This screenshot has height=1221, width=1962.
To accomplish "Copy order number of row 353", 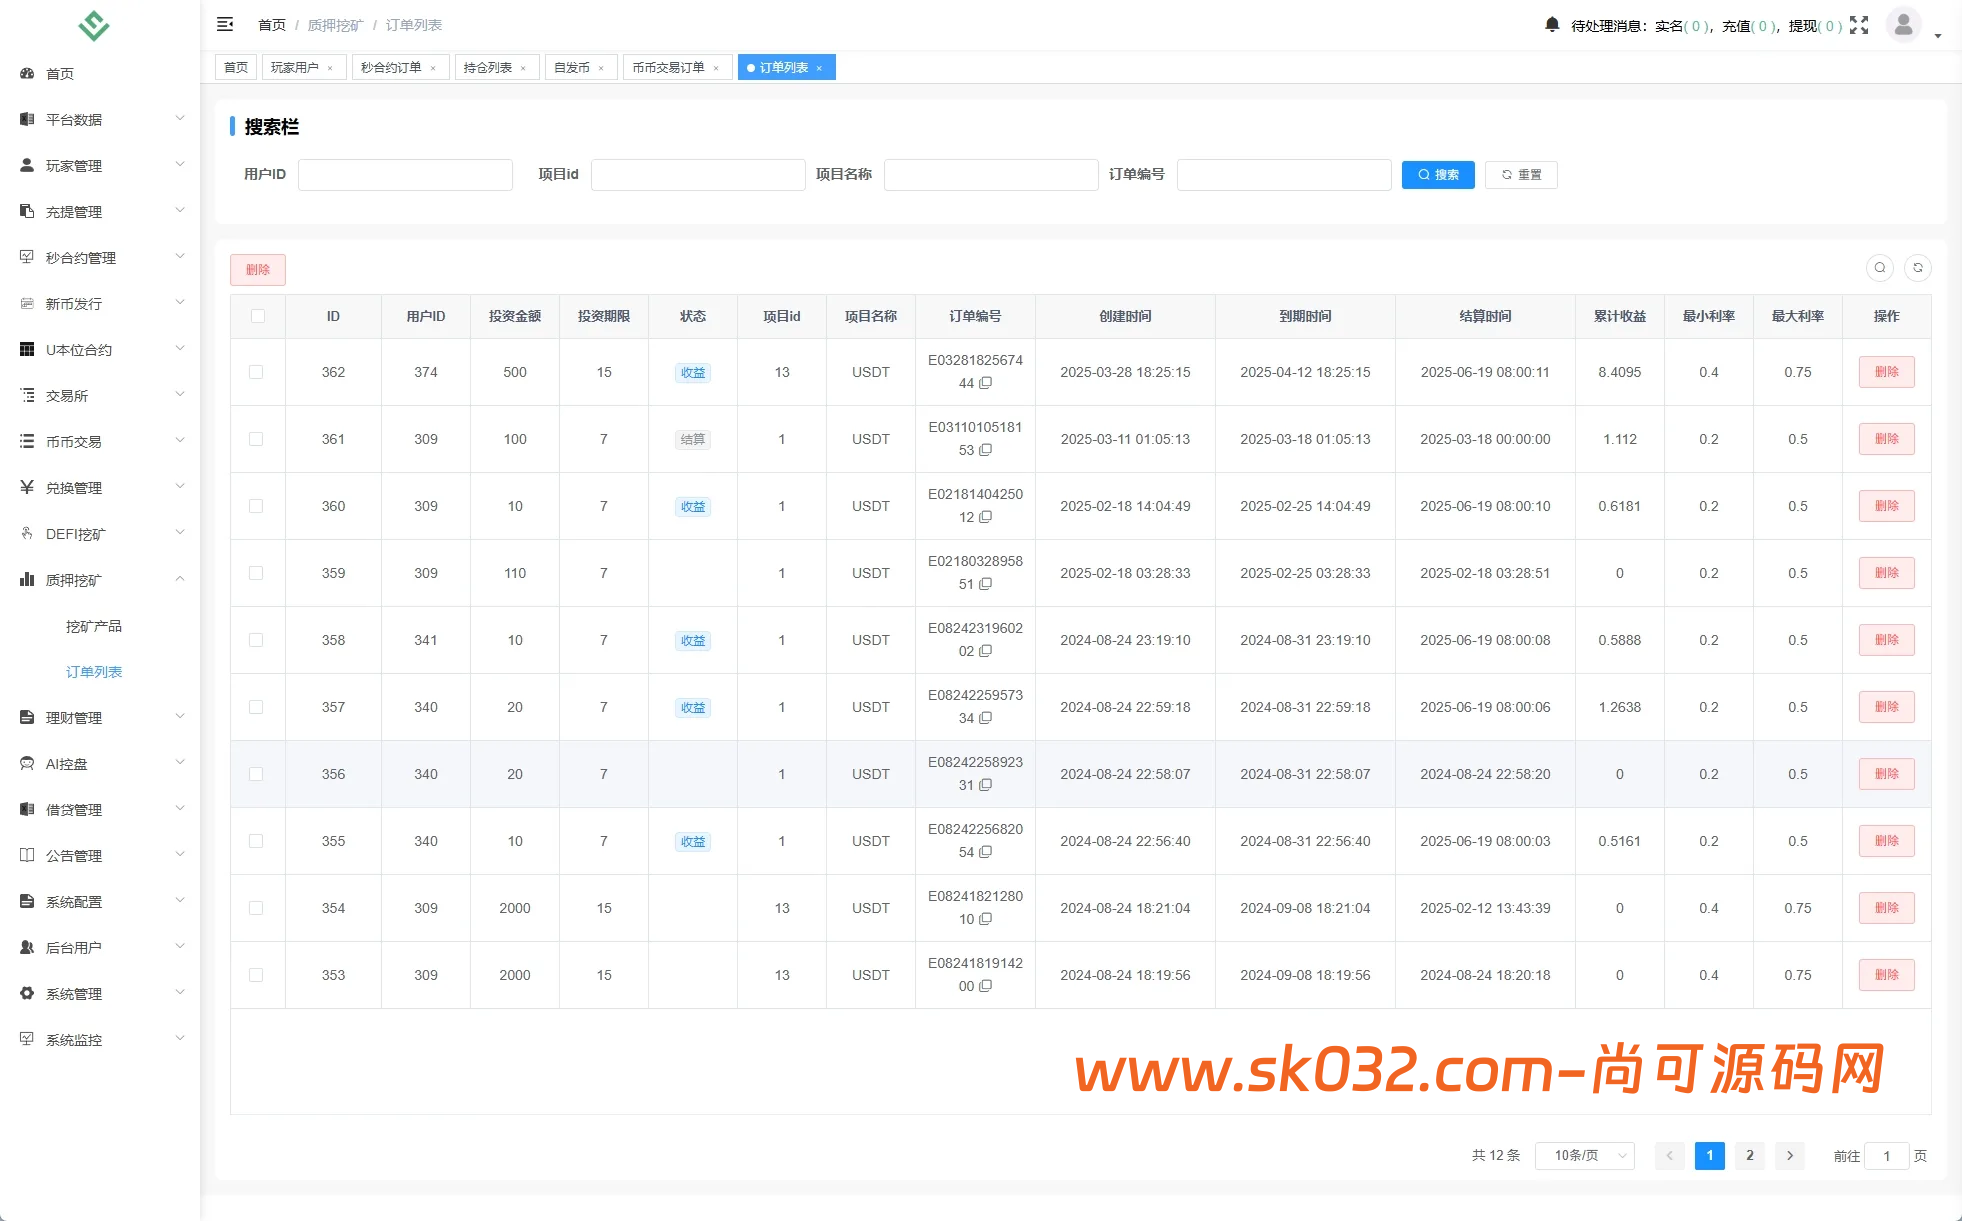I will (986, 986).
